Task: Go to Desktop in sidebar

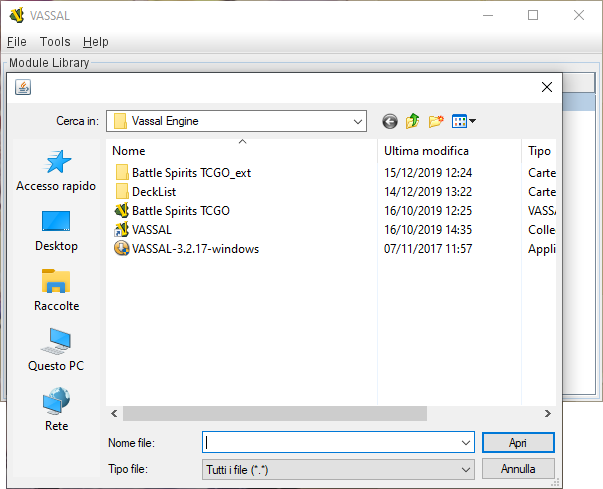Action: coord(56,231)
